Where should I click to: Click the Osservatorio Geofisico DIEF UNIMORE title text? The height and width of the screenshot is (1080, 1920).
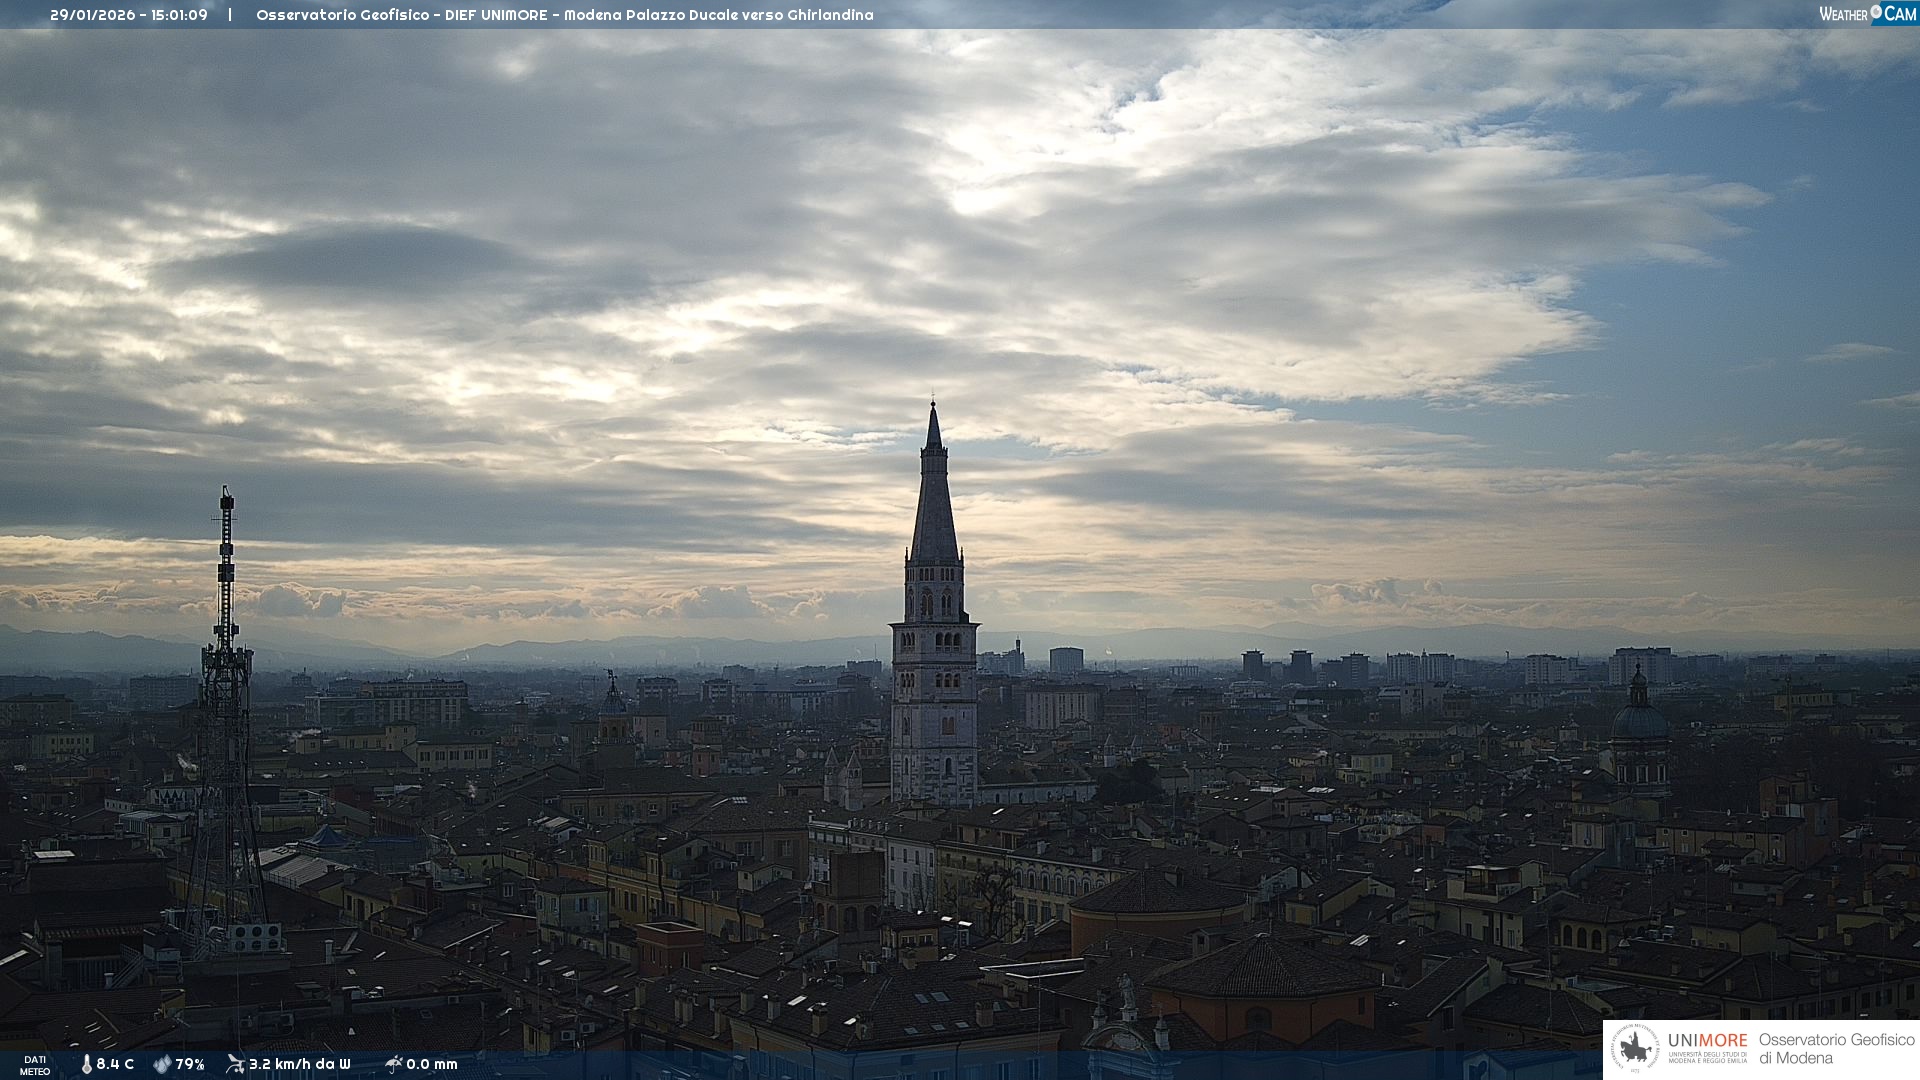tap(401, 15)
